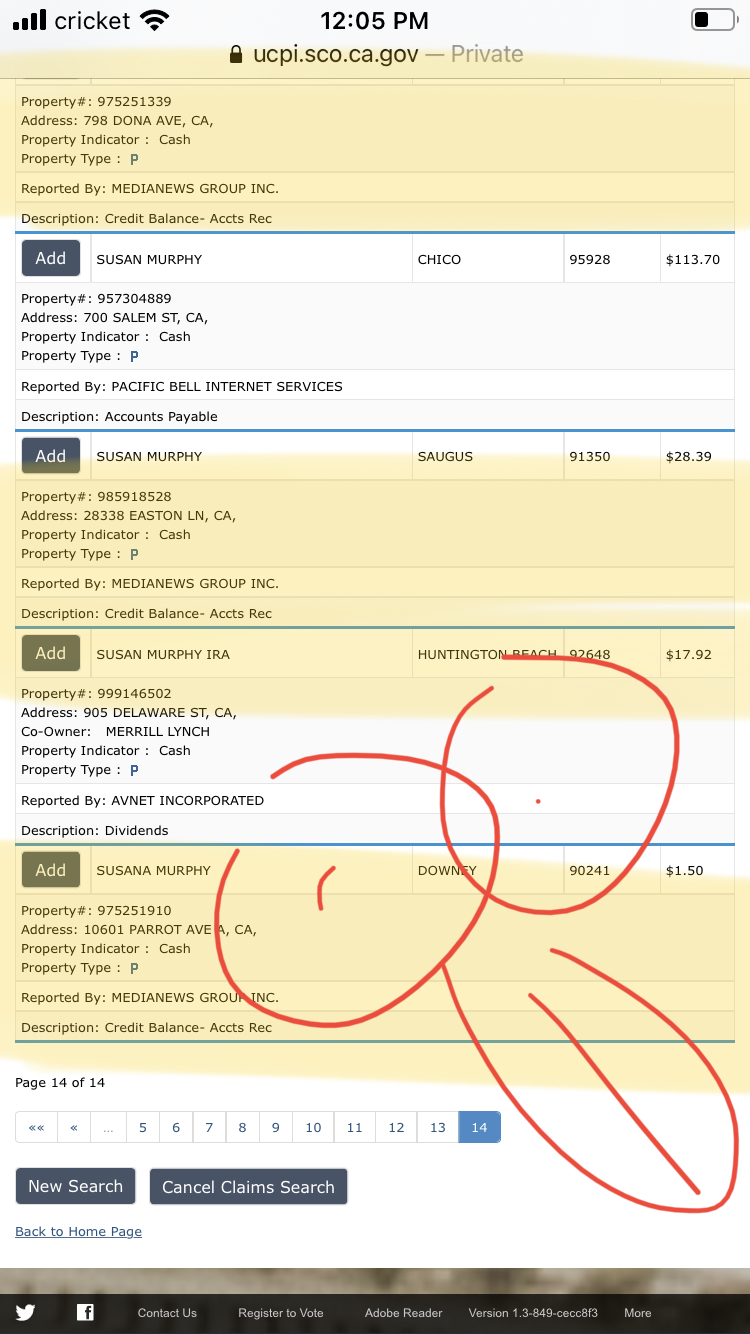The image size is (750, 1334).
Task: Select the amount $1.50
Action: (685, 870)
